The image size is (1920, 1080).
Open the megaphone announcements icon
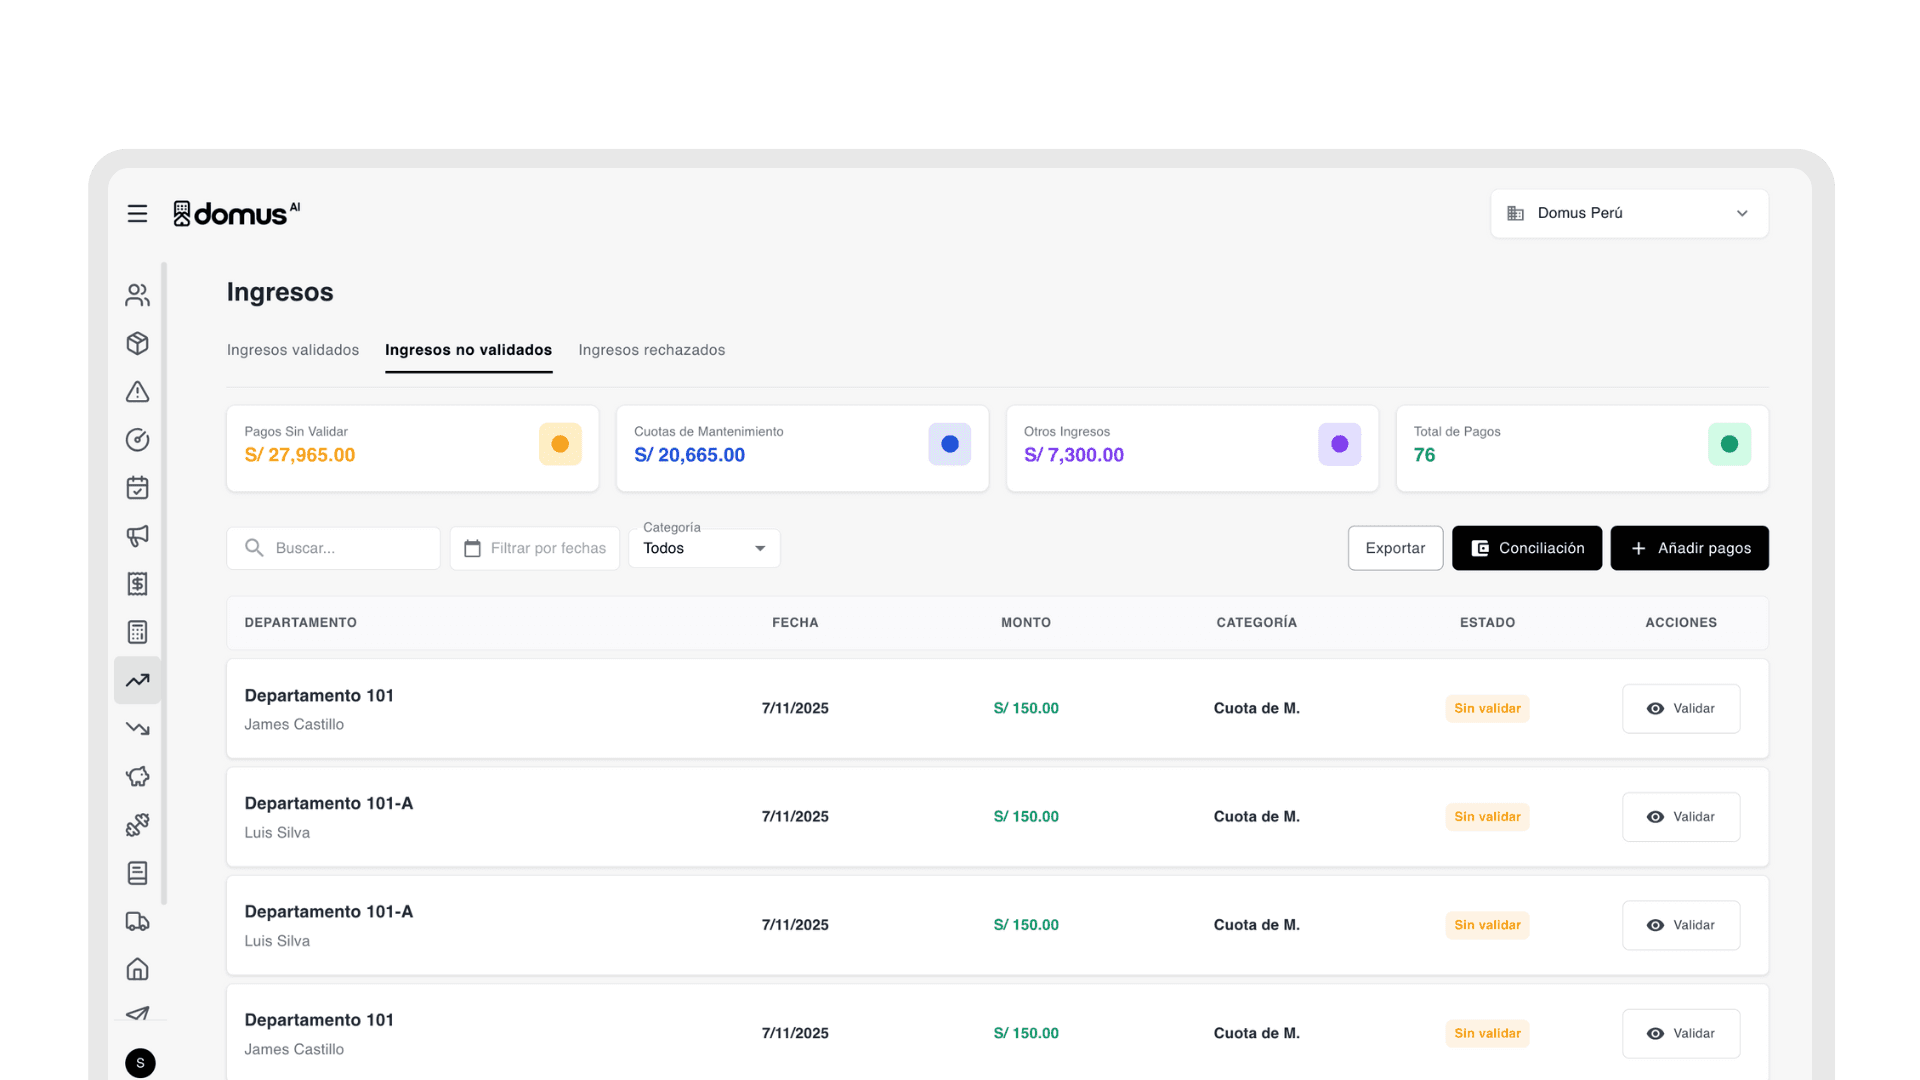coord(137,536)
